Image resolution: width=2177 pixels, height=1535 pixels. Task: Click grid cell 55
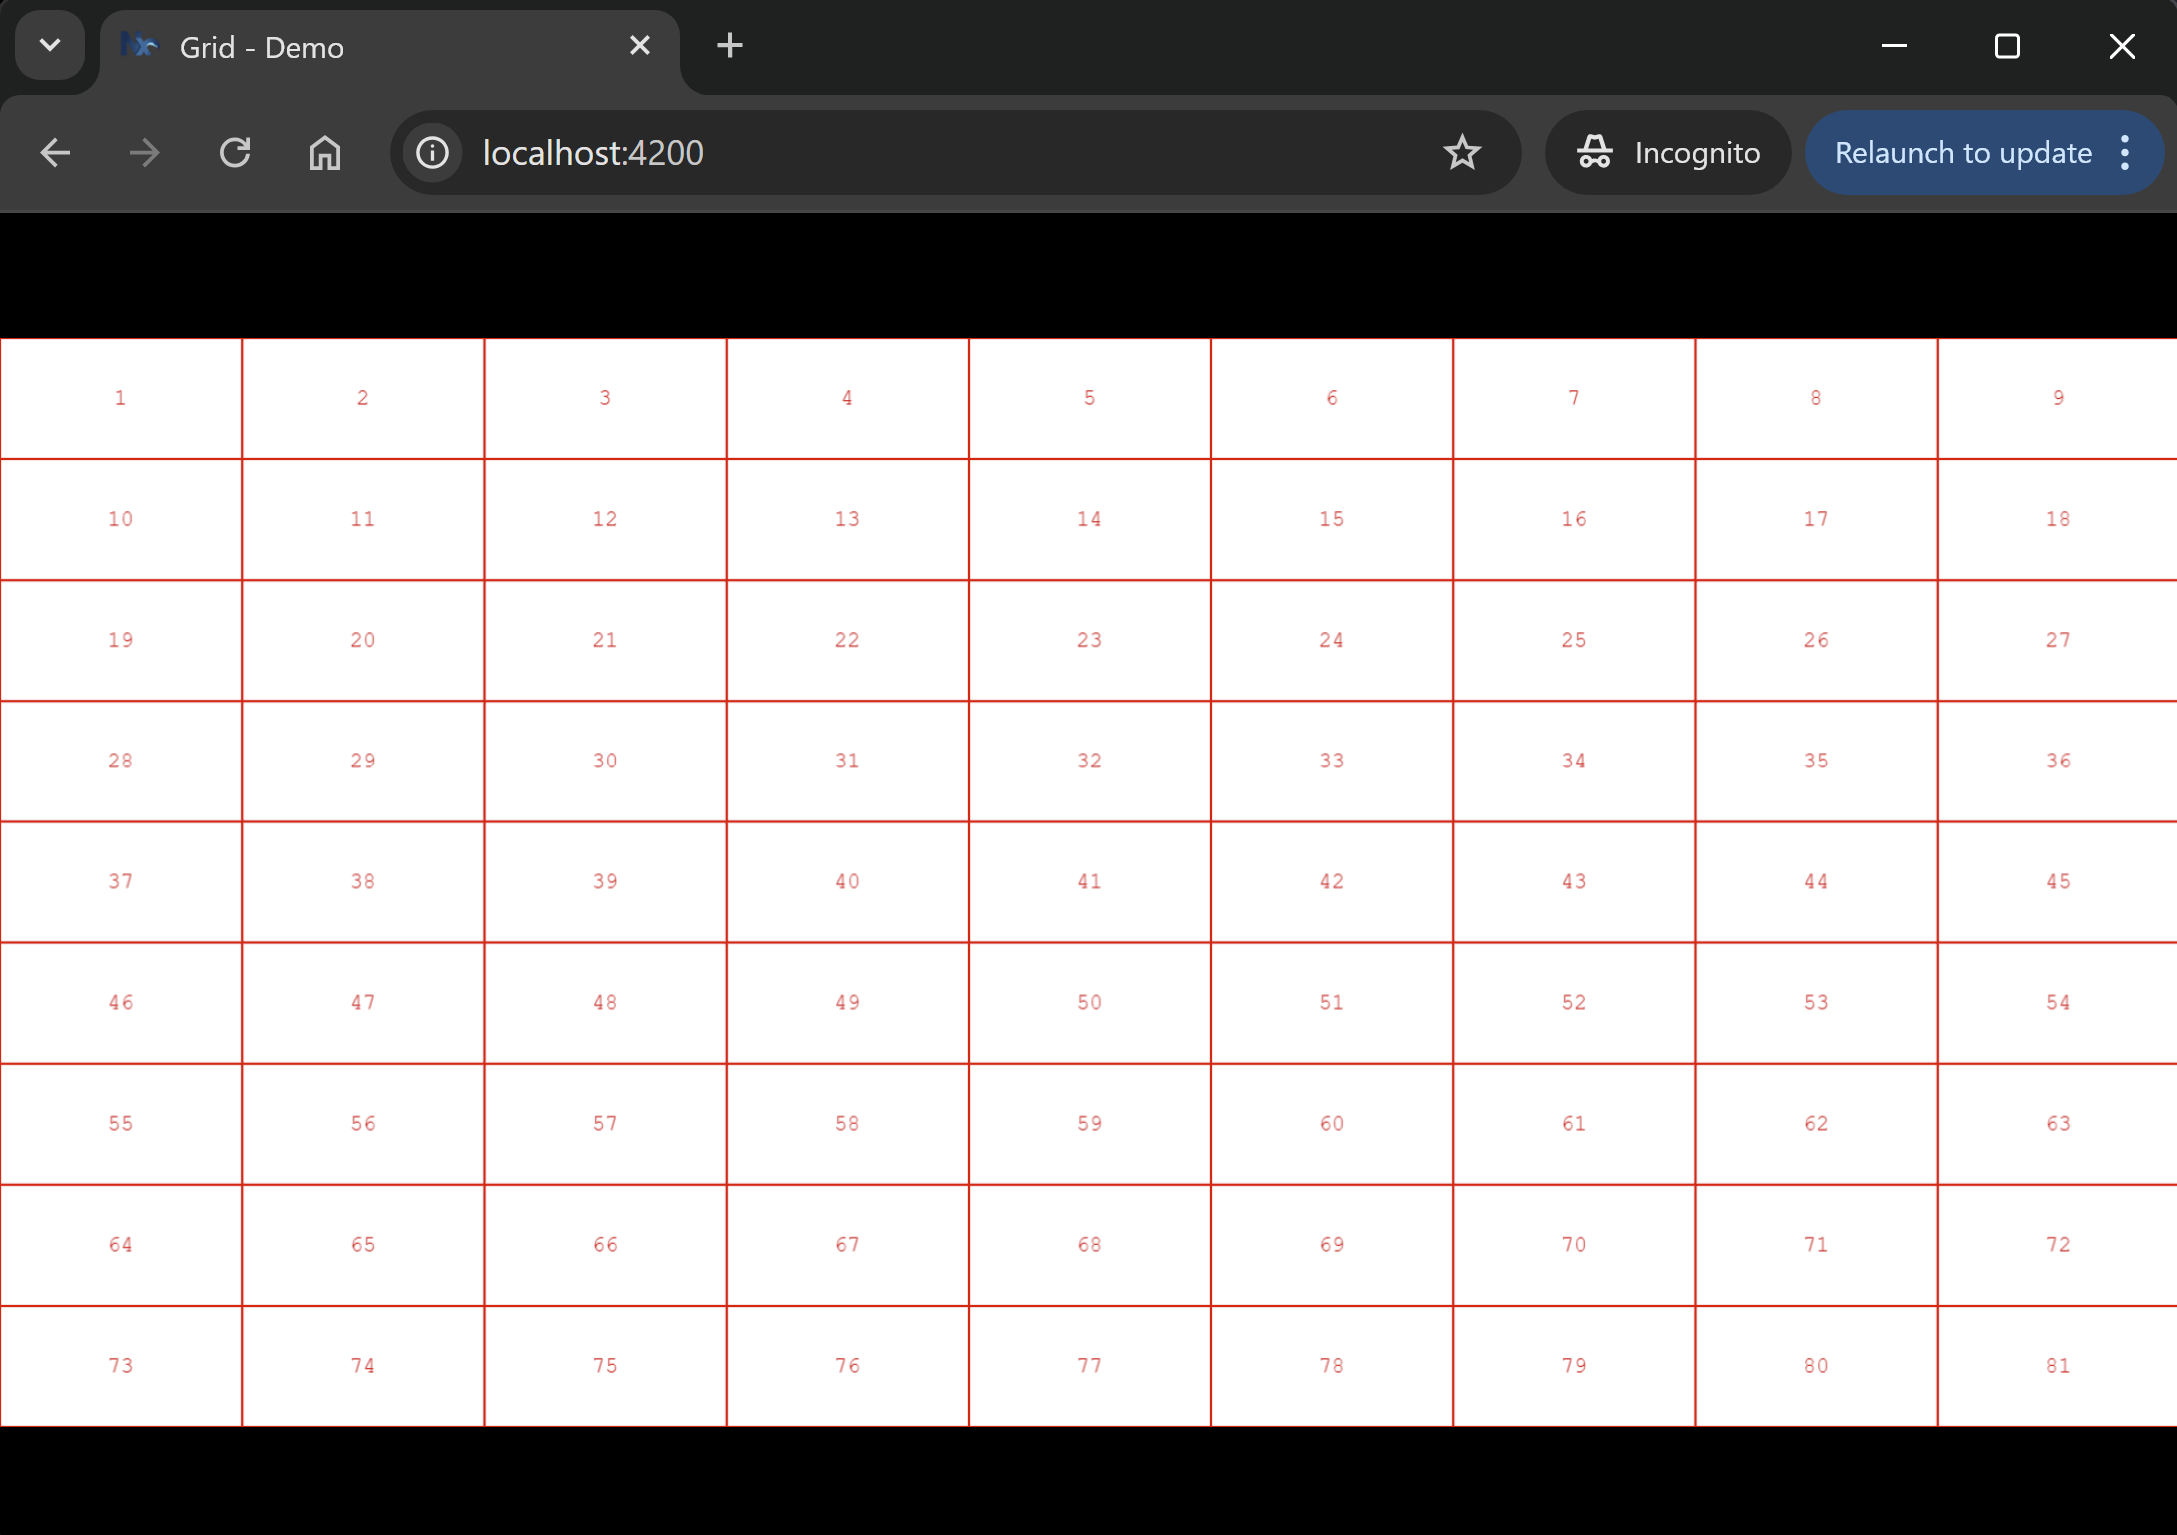[x=121, y=1125]
